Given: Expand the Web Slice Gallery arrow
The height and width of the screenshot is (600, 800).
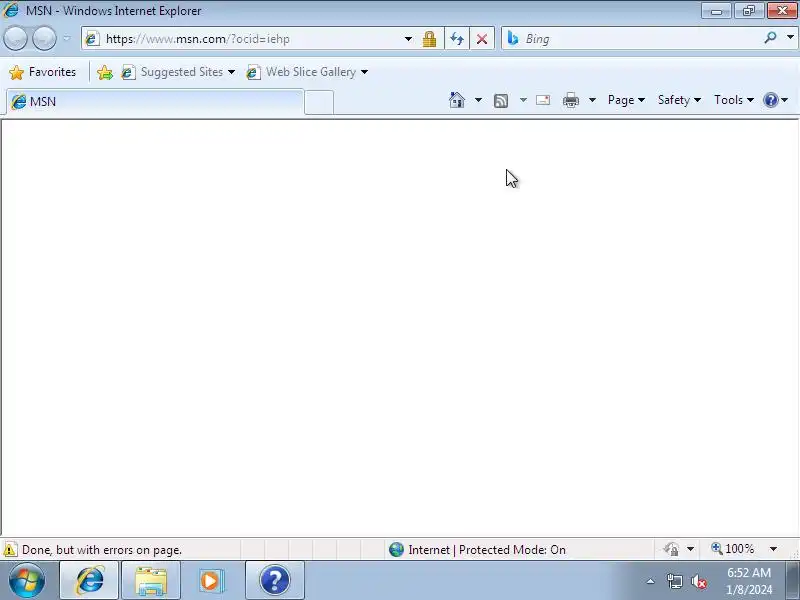Looking at the screenshot, I should point(364,72).
